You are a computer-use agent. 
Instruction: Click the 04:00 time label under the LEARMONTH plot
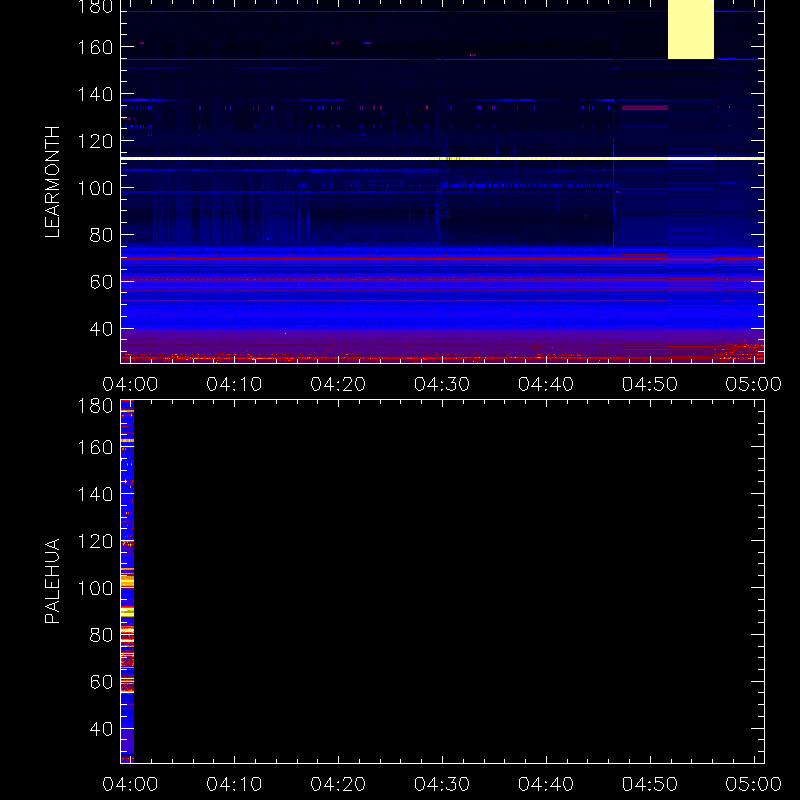(130, 384)
